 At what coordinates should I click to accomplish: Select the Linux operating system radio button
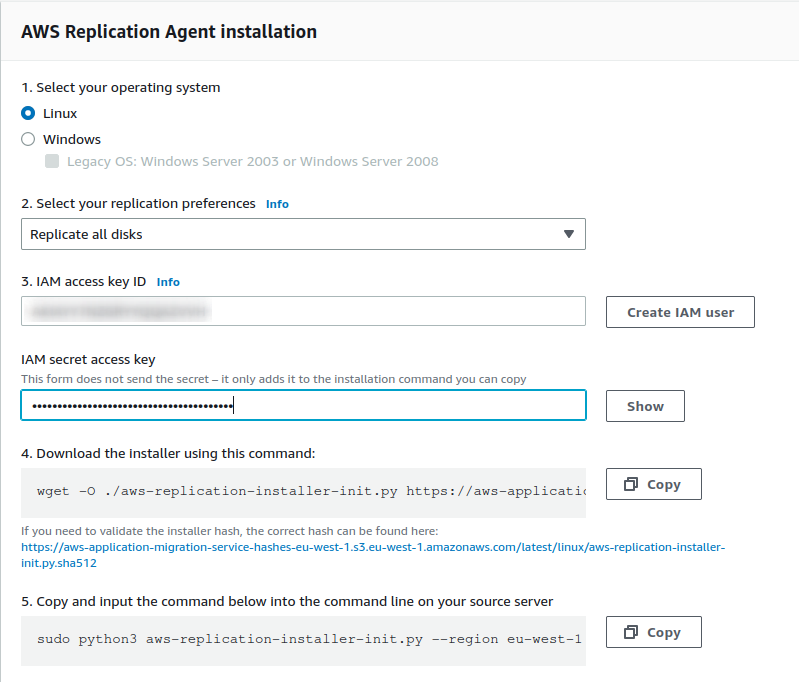(x=28, y=114)
